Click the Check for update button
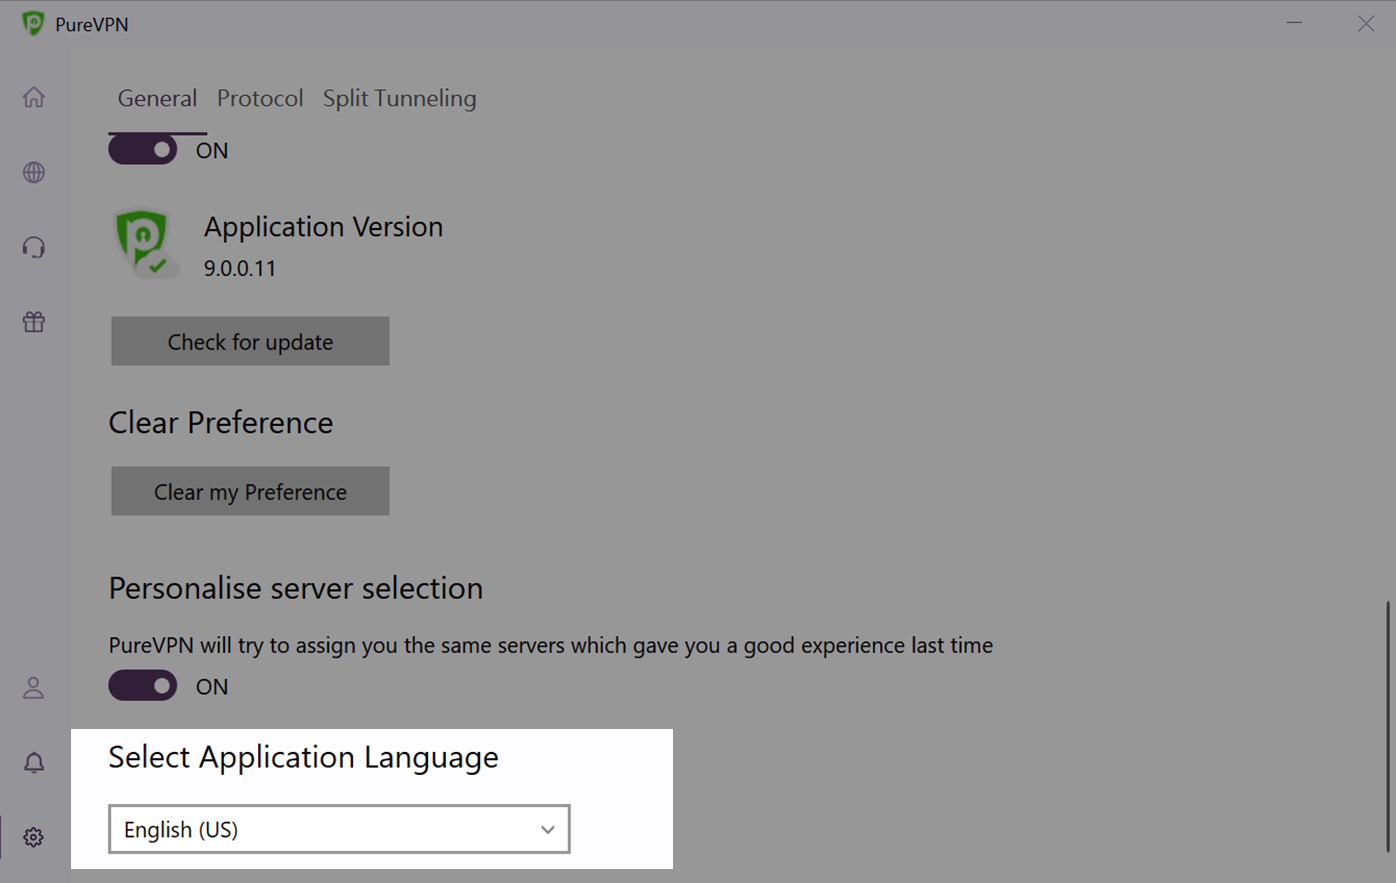Image resolution: width=1396 pixels, height=883 pixels. point(250,341)
